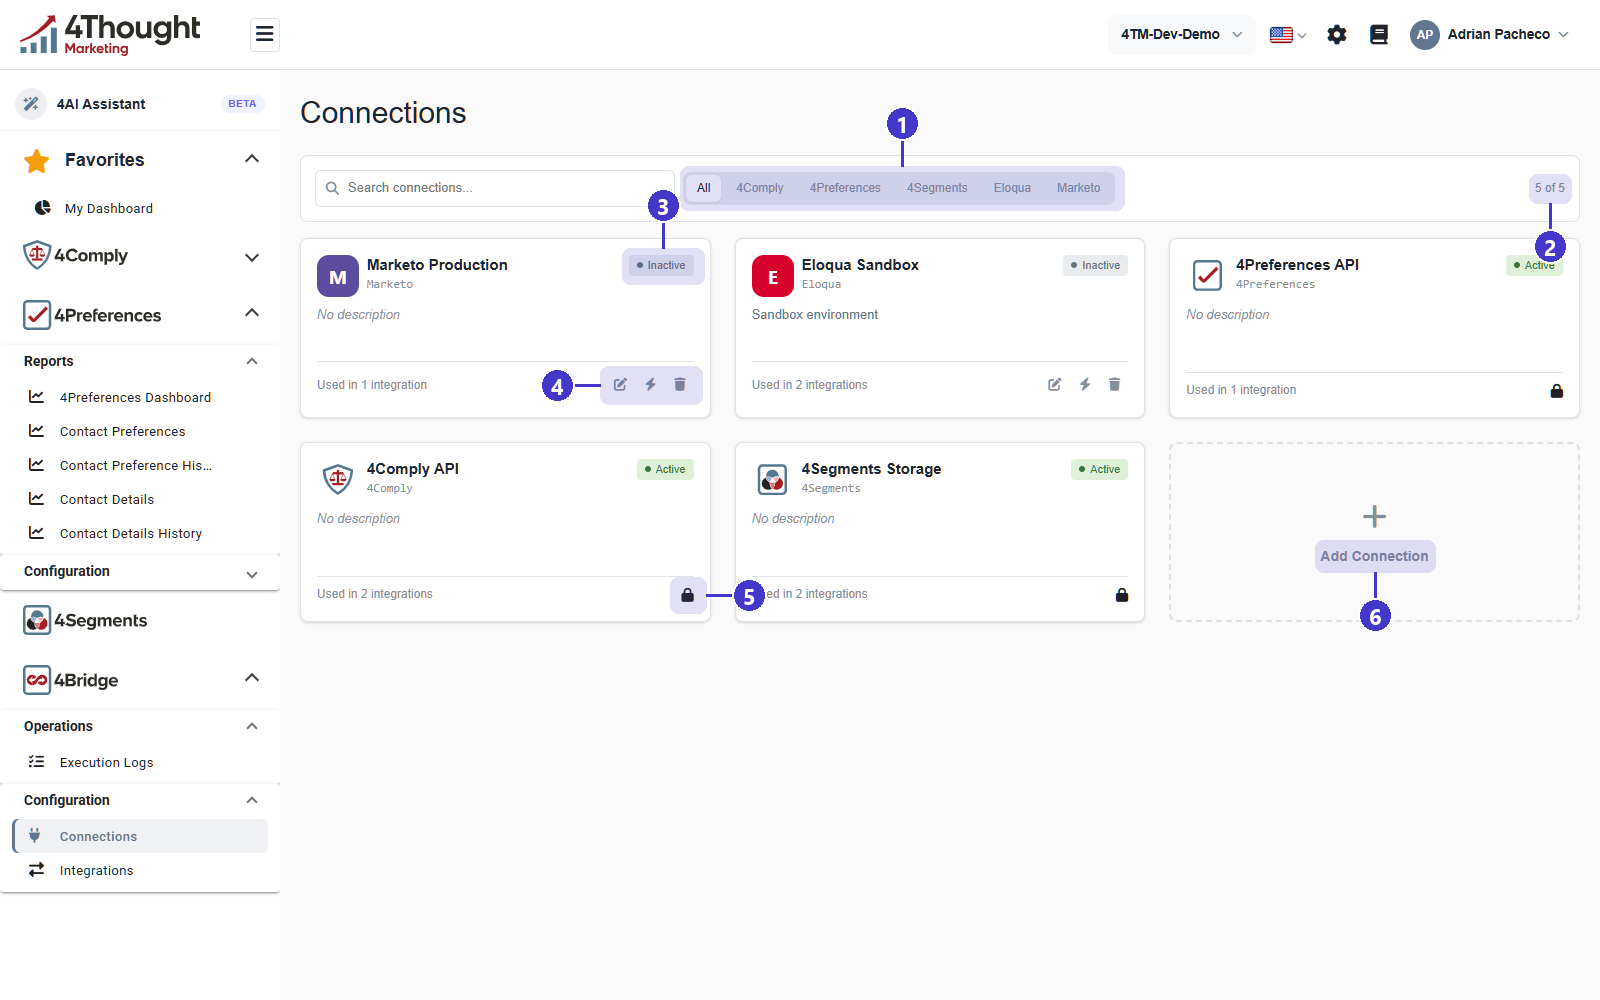The height and width of the screenshot is (1000, 1600).
Task: Test the Marketo Production connection bolt icon
Action: click(650, 385)
